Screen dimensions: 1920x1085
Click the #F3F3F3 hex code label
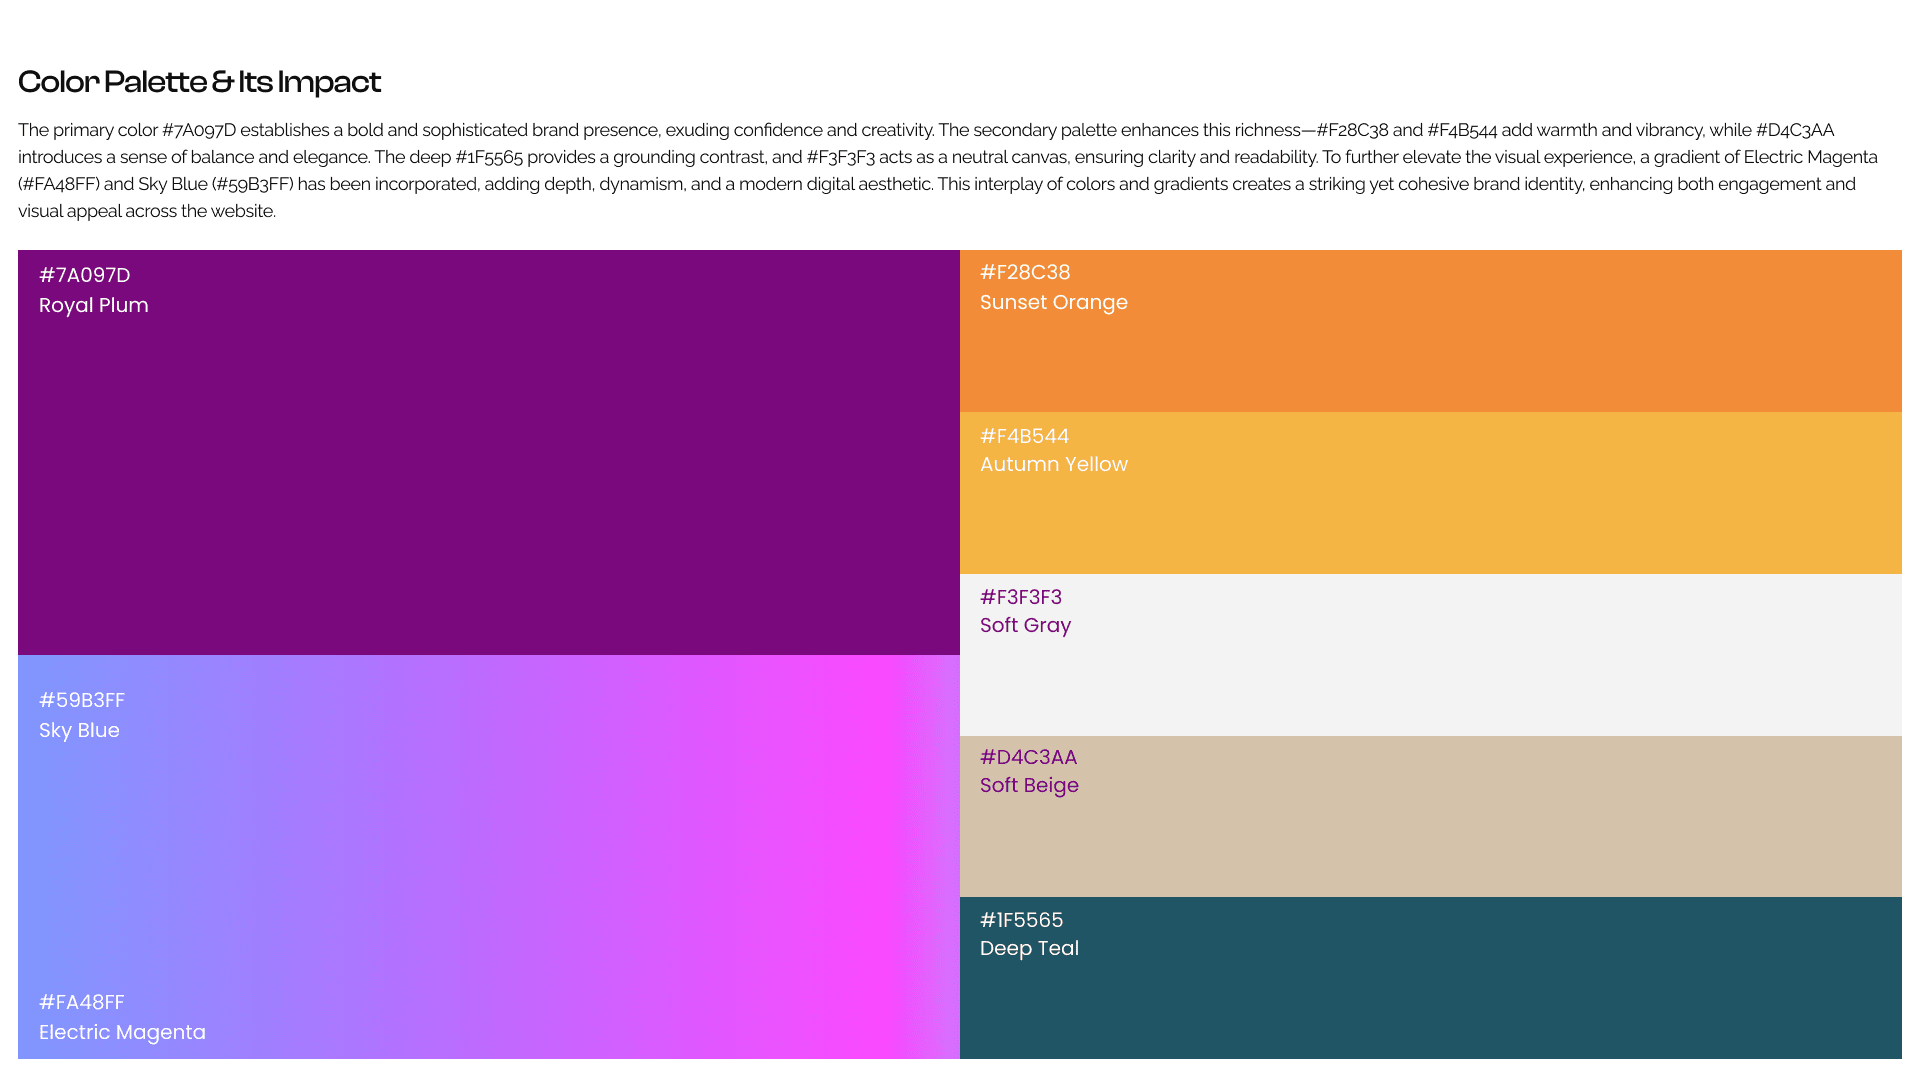tap(1020, 597)
